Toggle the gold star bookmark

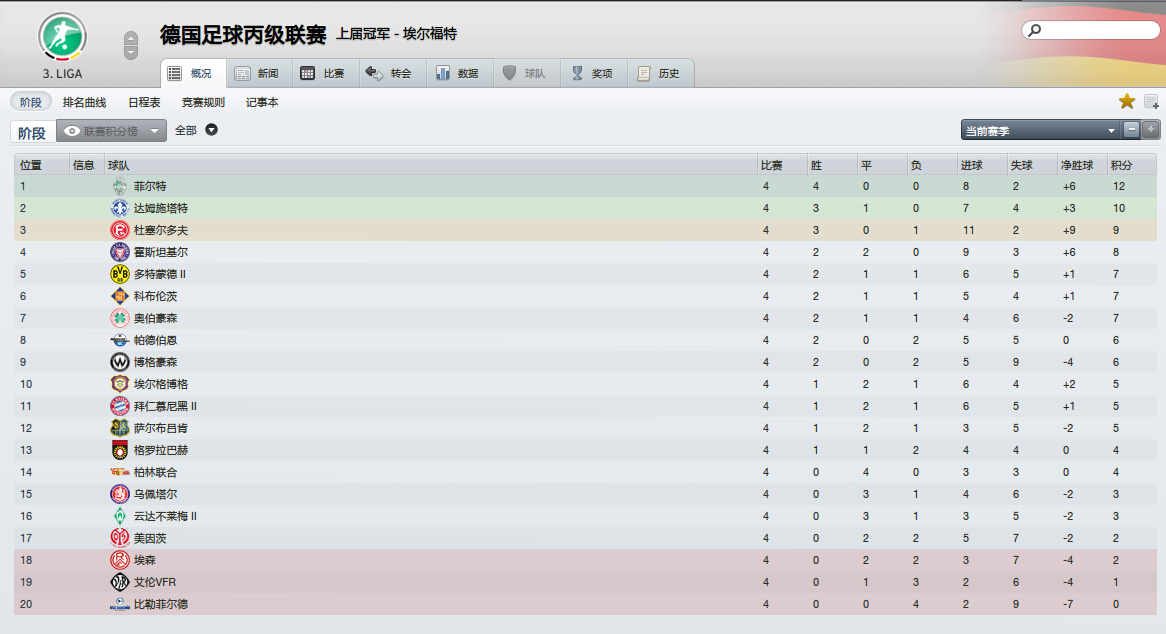click(1127, 101)
